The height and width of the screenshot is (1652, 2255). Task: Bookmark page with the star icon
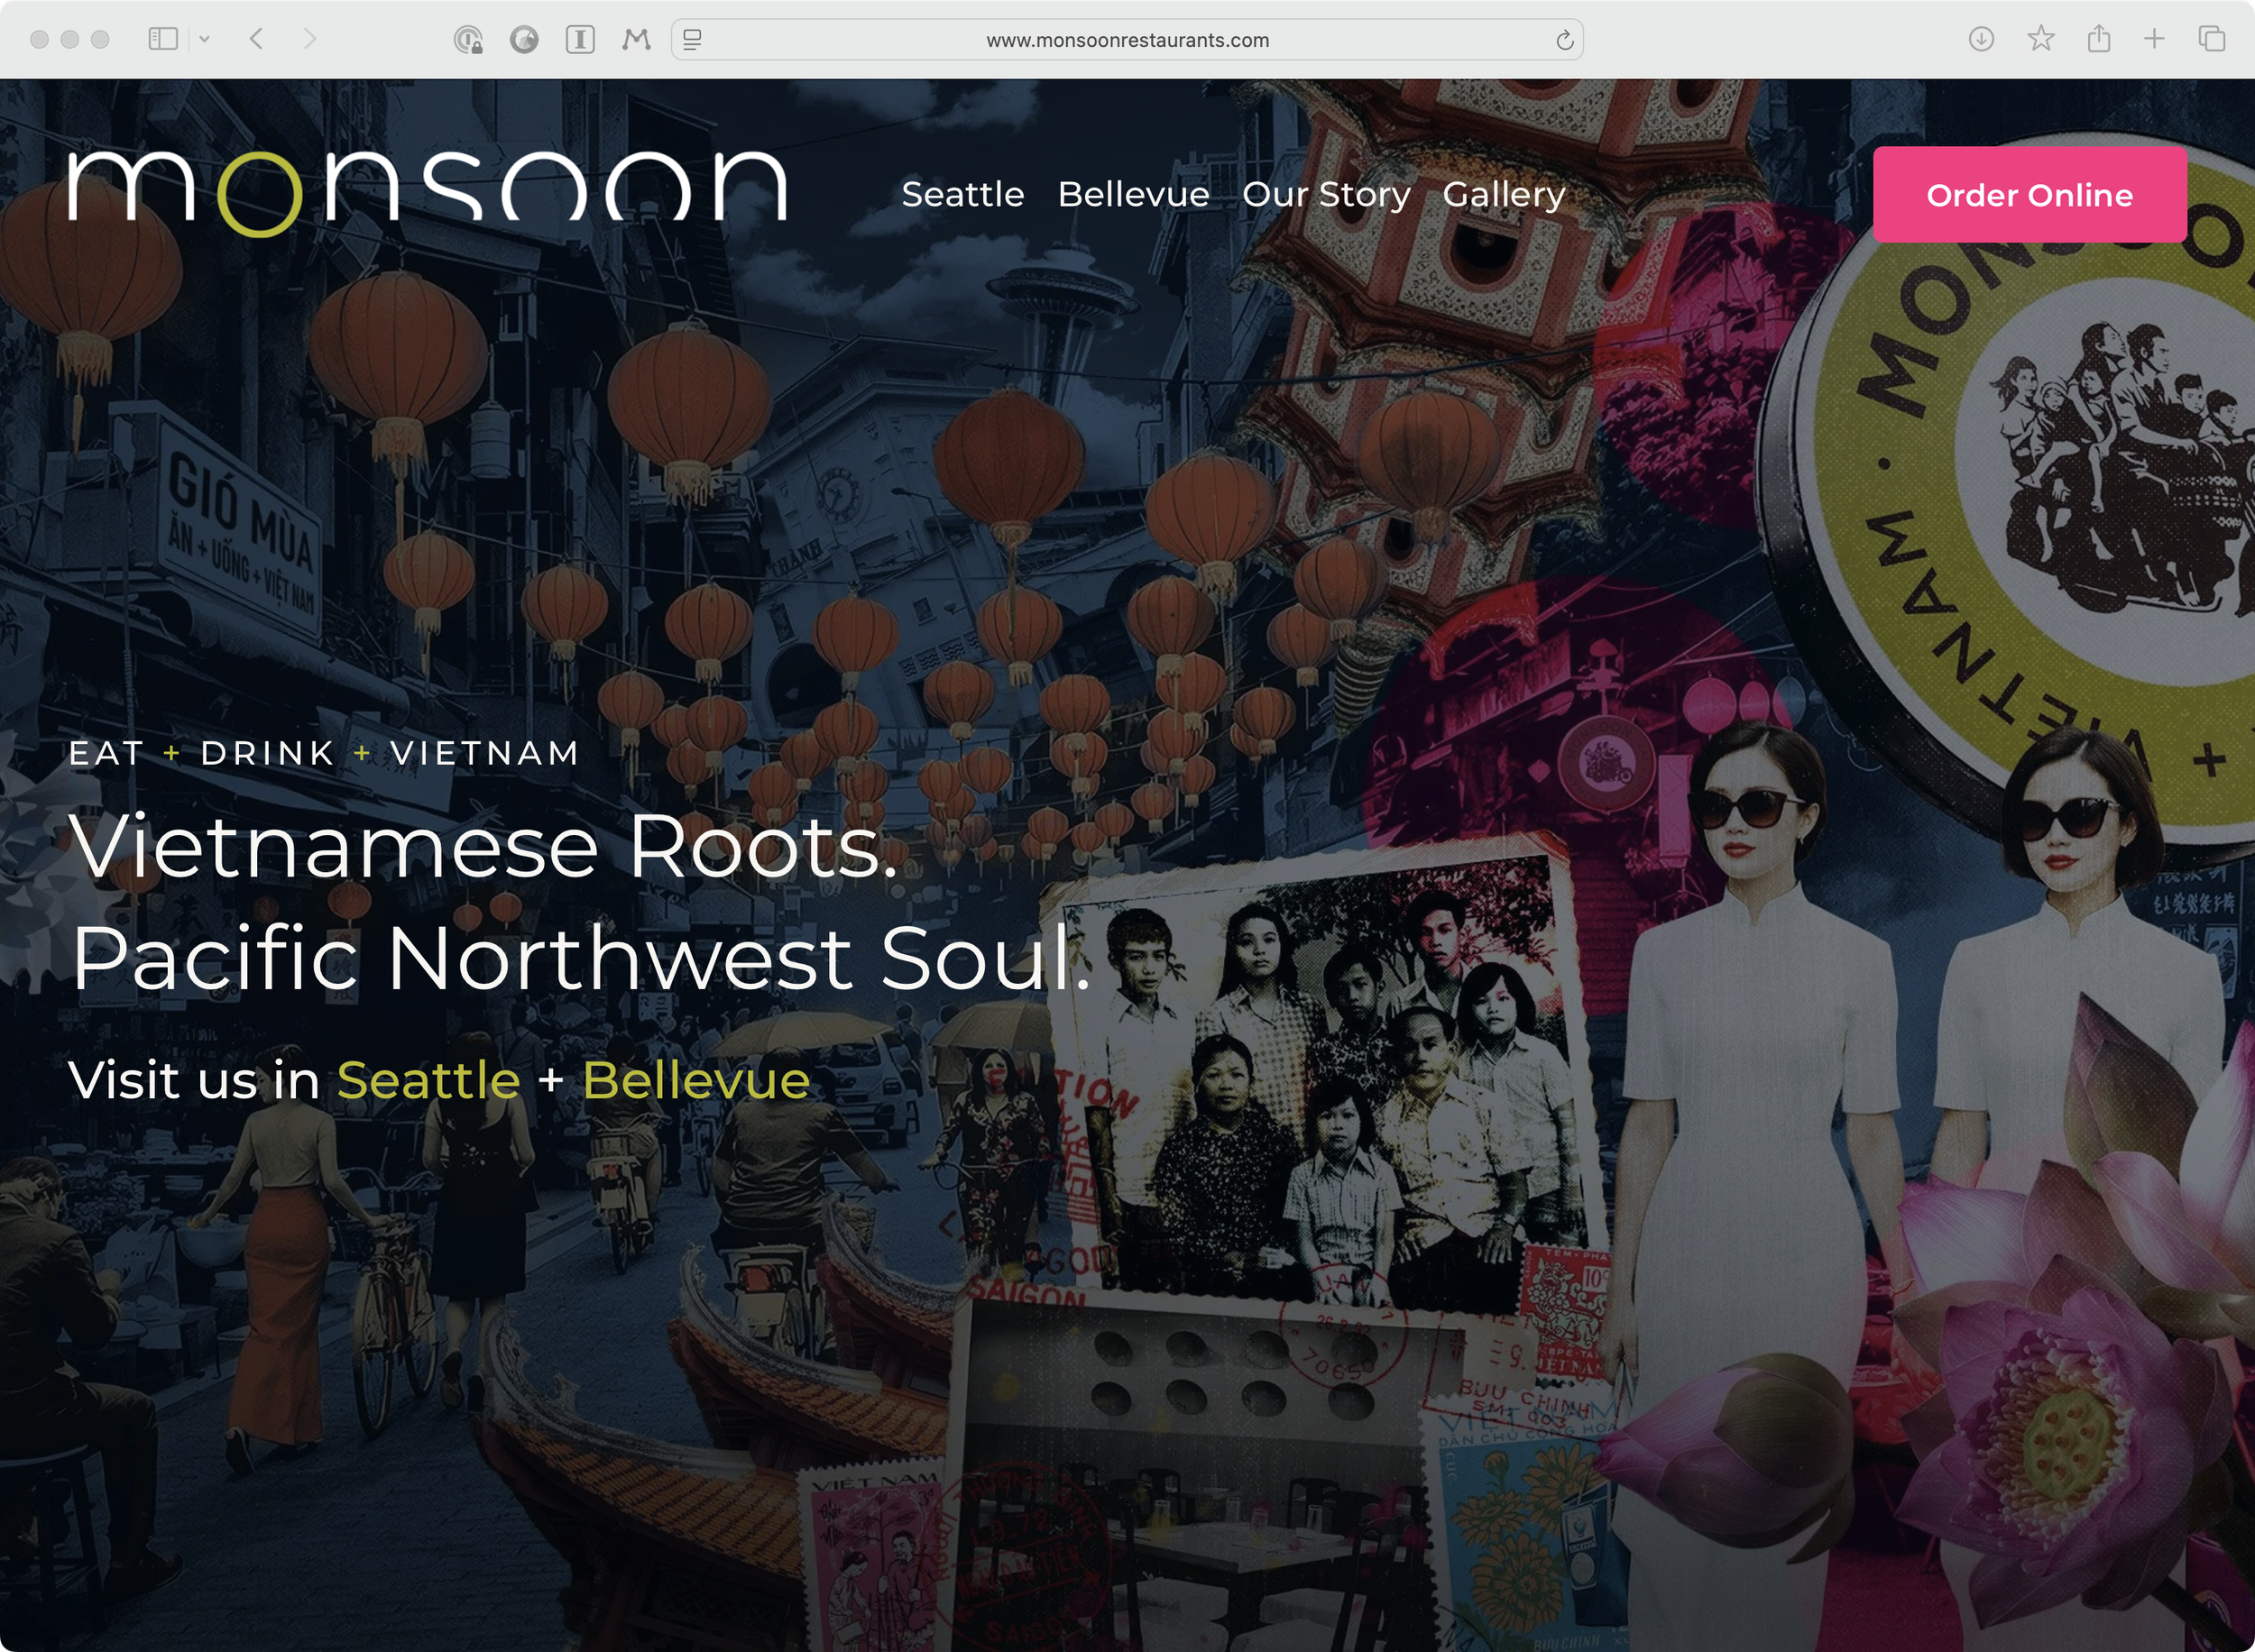pyautogui.click(x=2040, y=39)
